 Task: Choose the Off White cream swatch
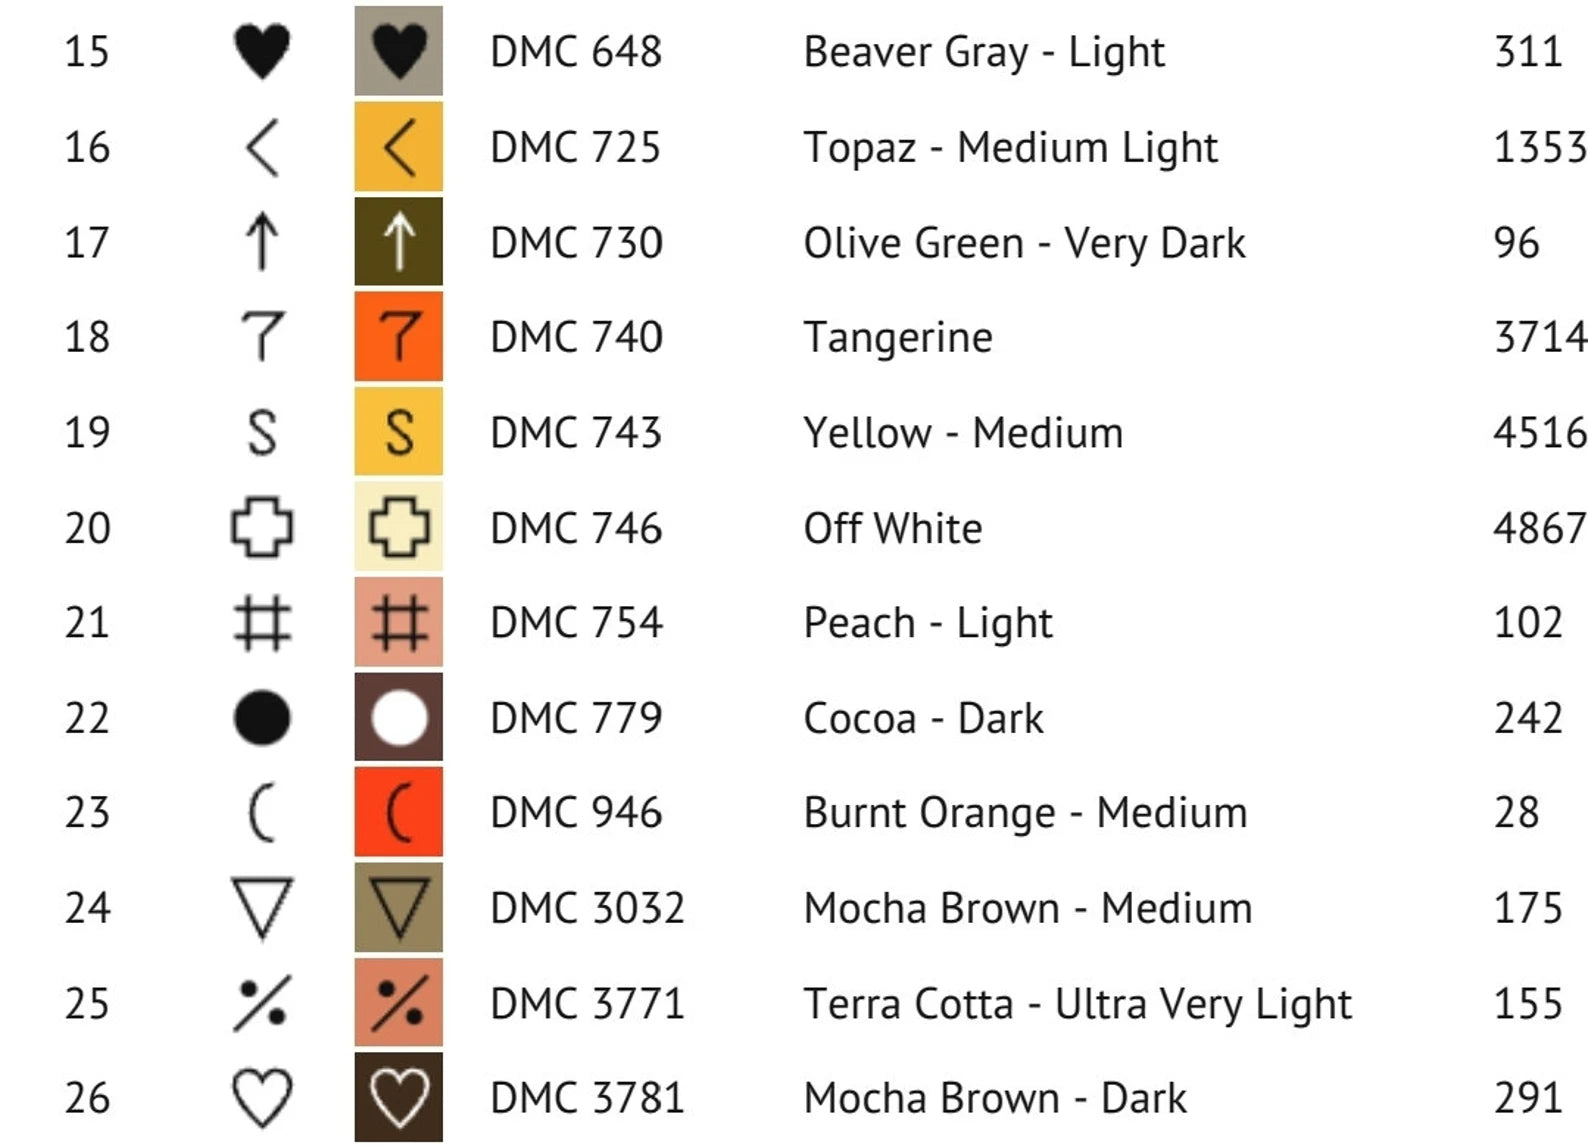click(399, 527)
